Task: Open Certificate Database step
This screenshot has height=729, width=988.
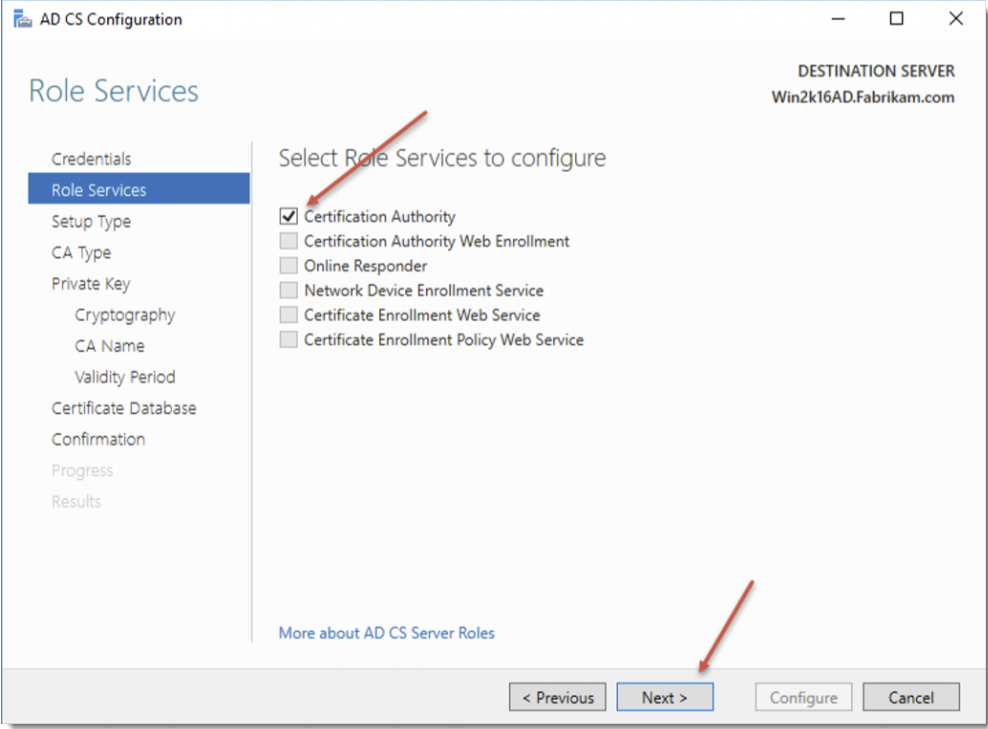Action: [x=124, y=408]
